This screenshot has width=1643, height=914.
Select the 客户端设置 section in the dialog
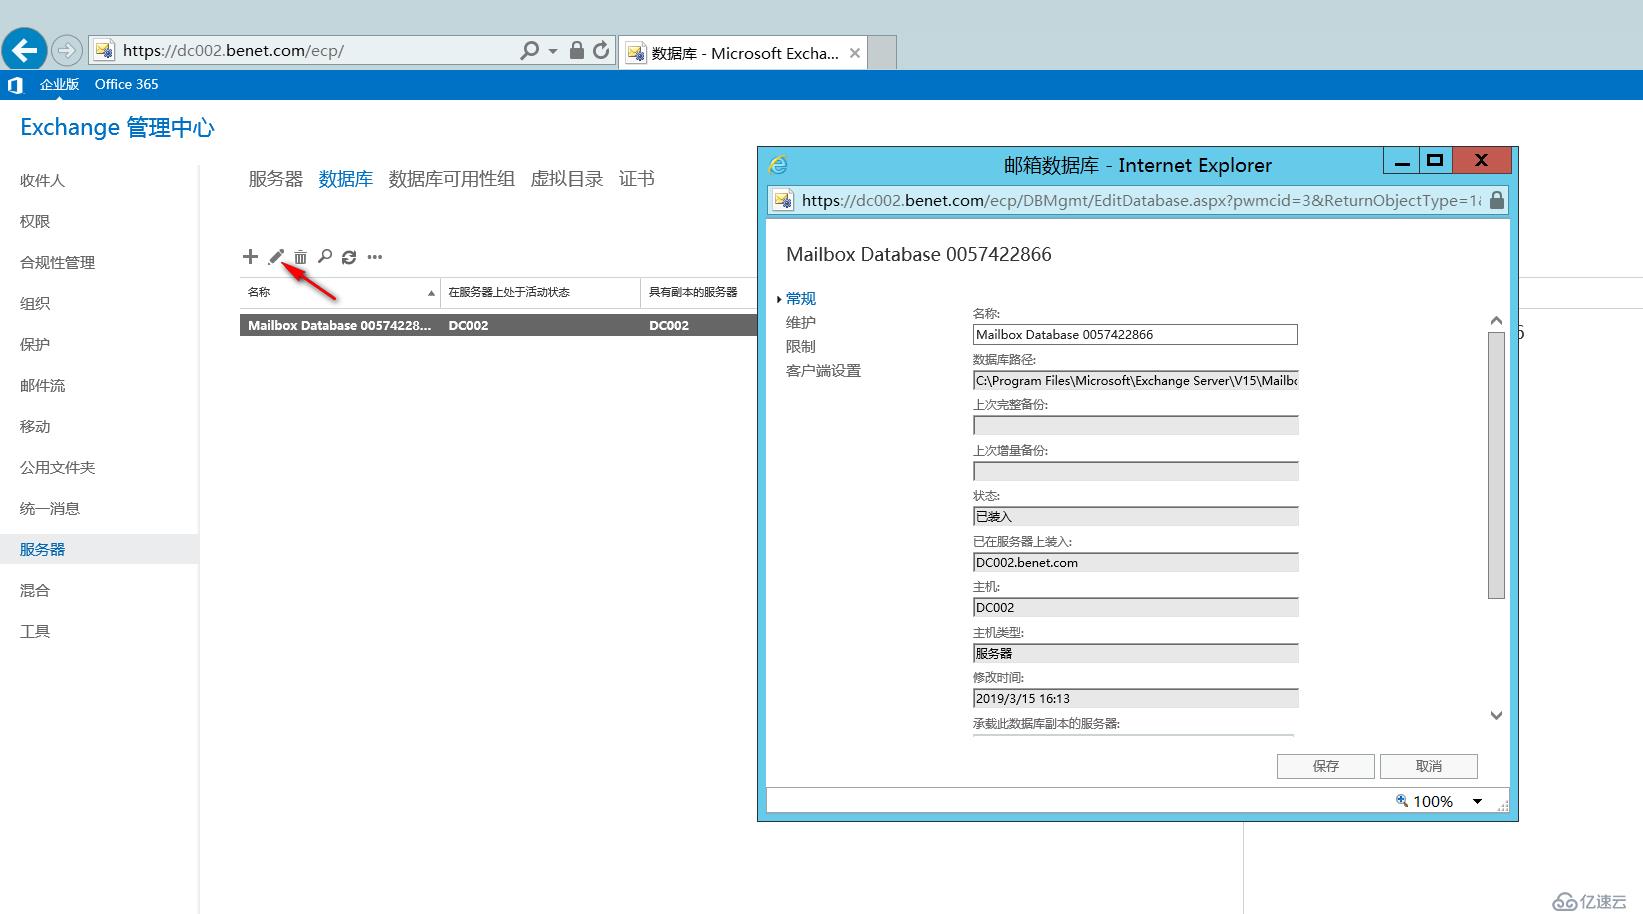[823, 370]
